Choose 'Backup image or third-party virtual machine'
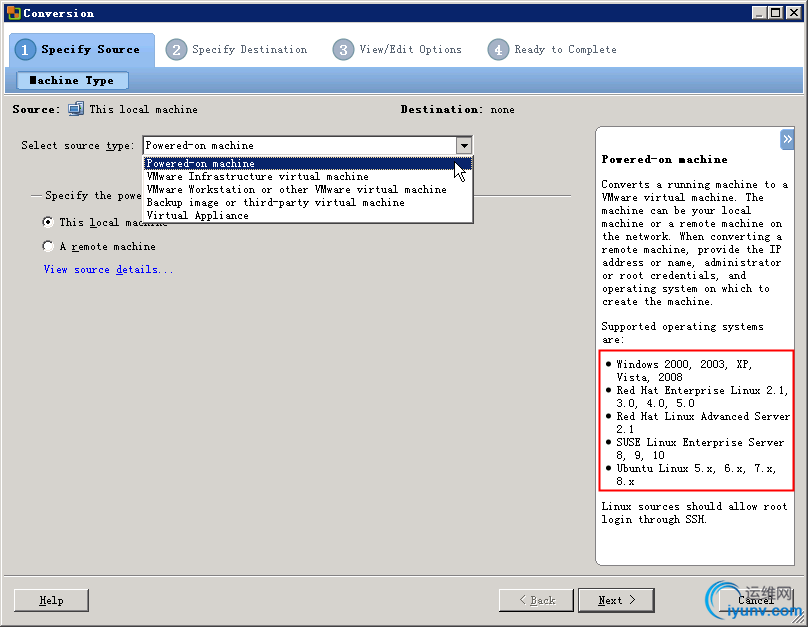This screenshot has height=627, width=808. 308,202
